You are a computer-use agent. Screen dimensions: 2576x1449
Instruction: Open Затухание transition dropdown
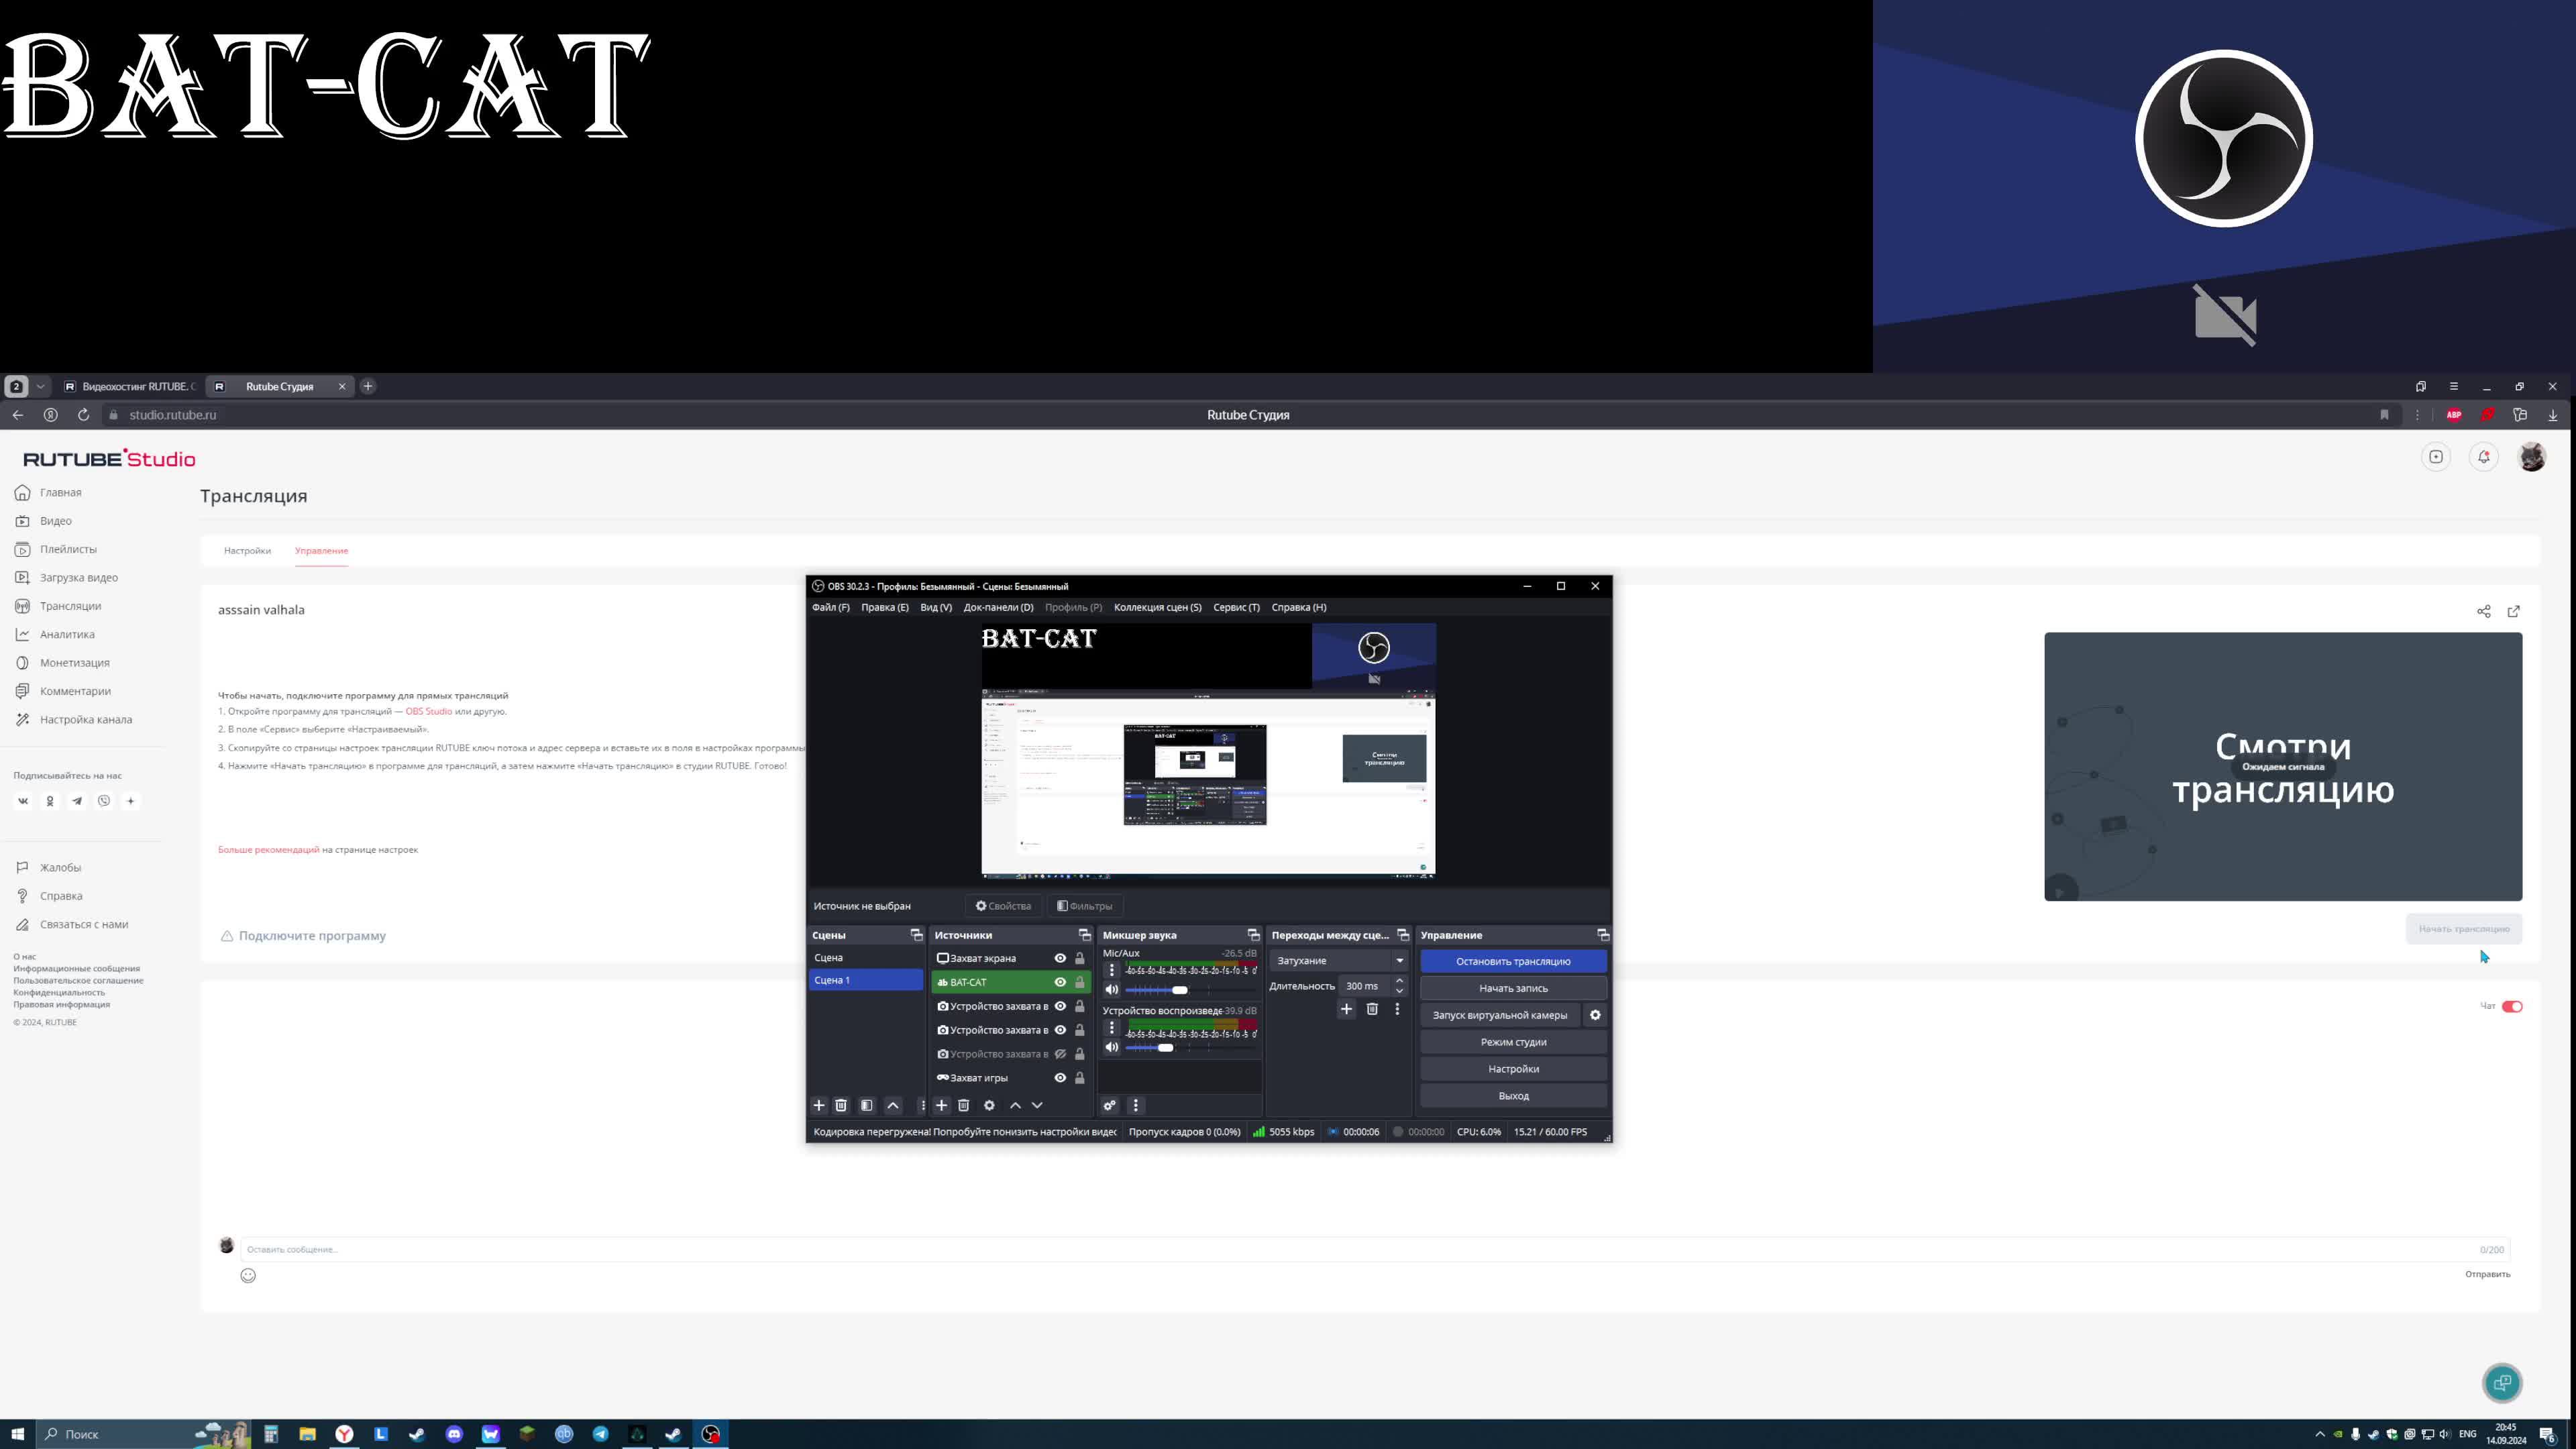(1339, 960)
